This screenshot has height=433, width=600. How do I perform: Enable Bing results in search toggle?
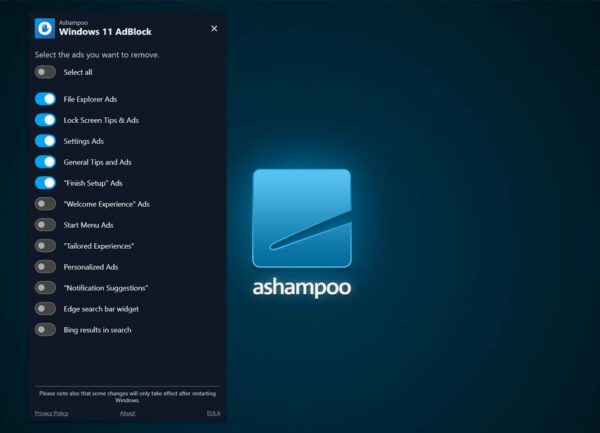pos(45,330)
